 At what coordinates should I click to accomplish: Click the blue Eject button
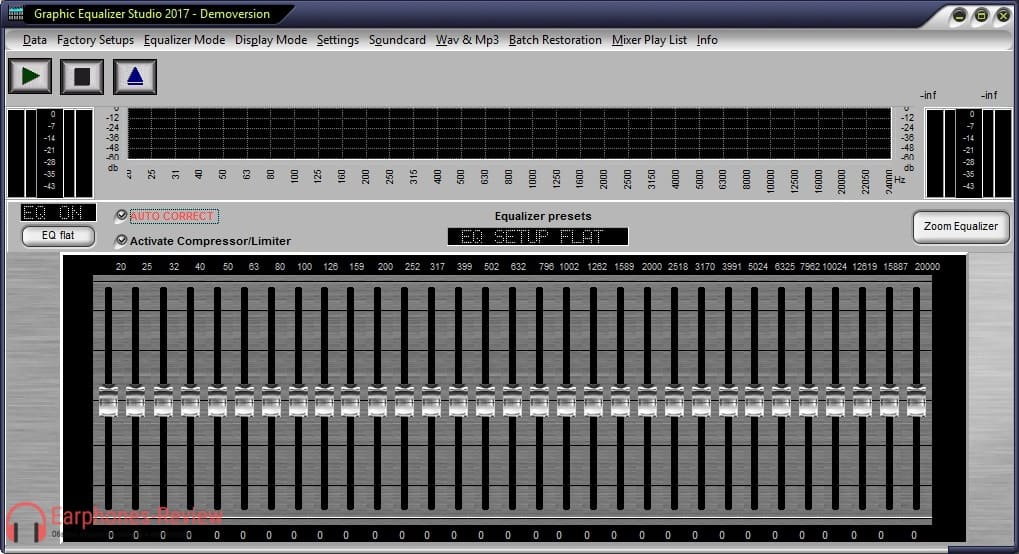point(135,76)
